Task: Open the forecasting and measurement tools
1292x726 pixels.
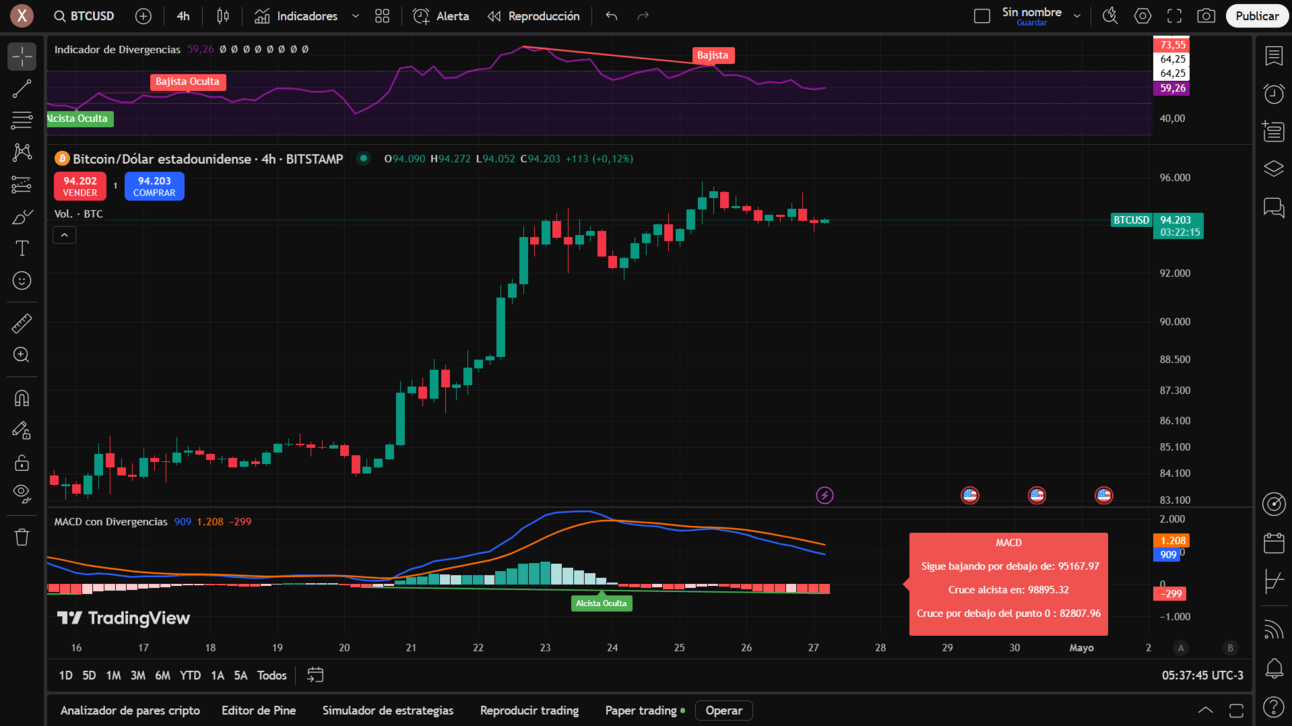Action: click(x=22, y=185)
